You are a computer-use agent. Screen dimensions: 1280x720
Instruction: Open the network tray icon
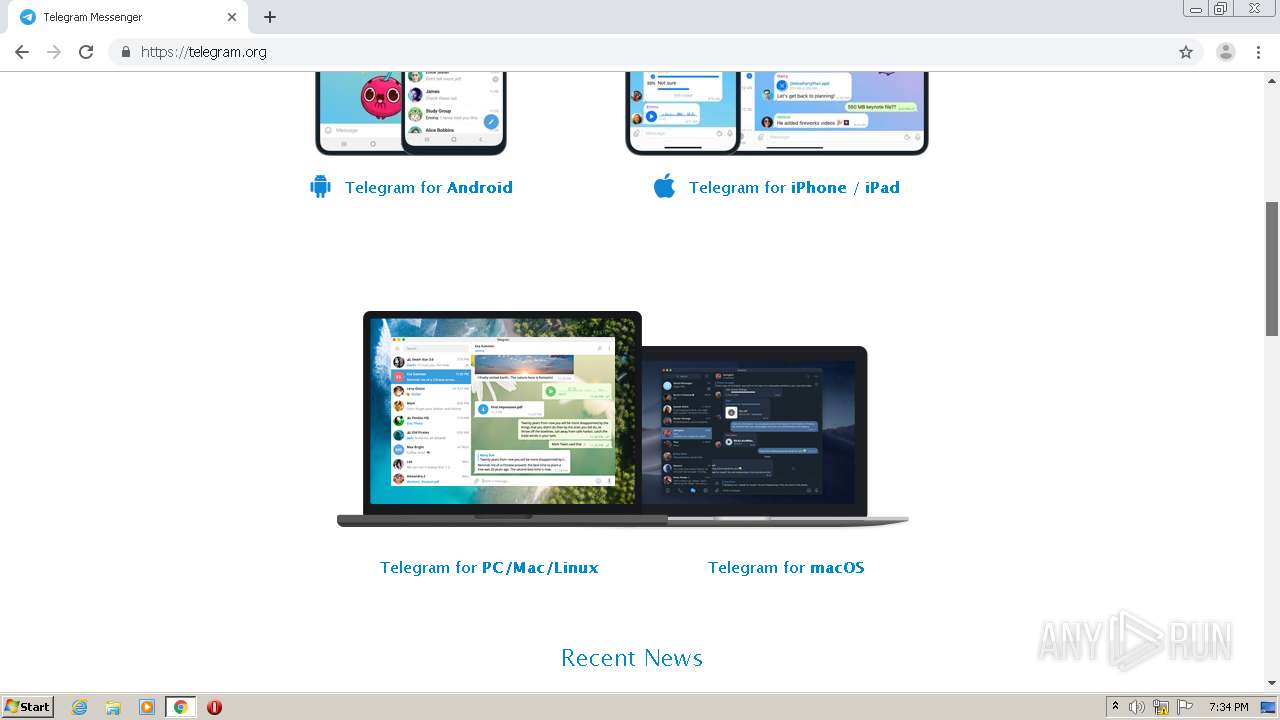pyautogui.click(x=1161, y=707)
